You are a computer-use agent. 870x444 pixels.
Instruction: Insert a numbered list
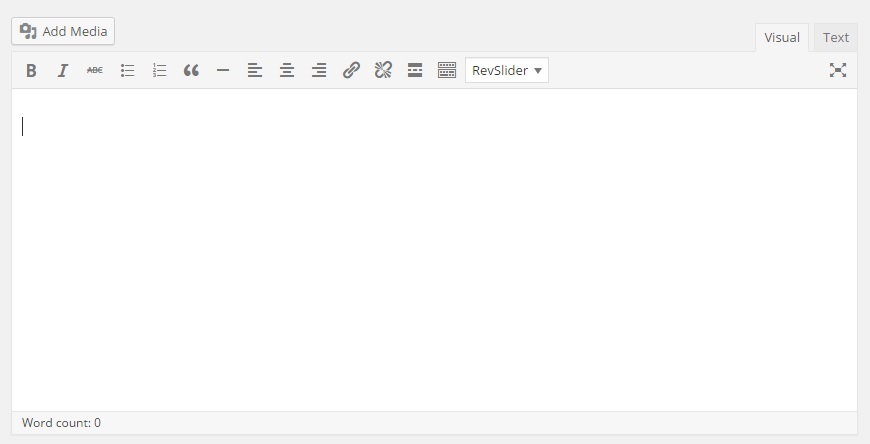tap(159, 70)
